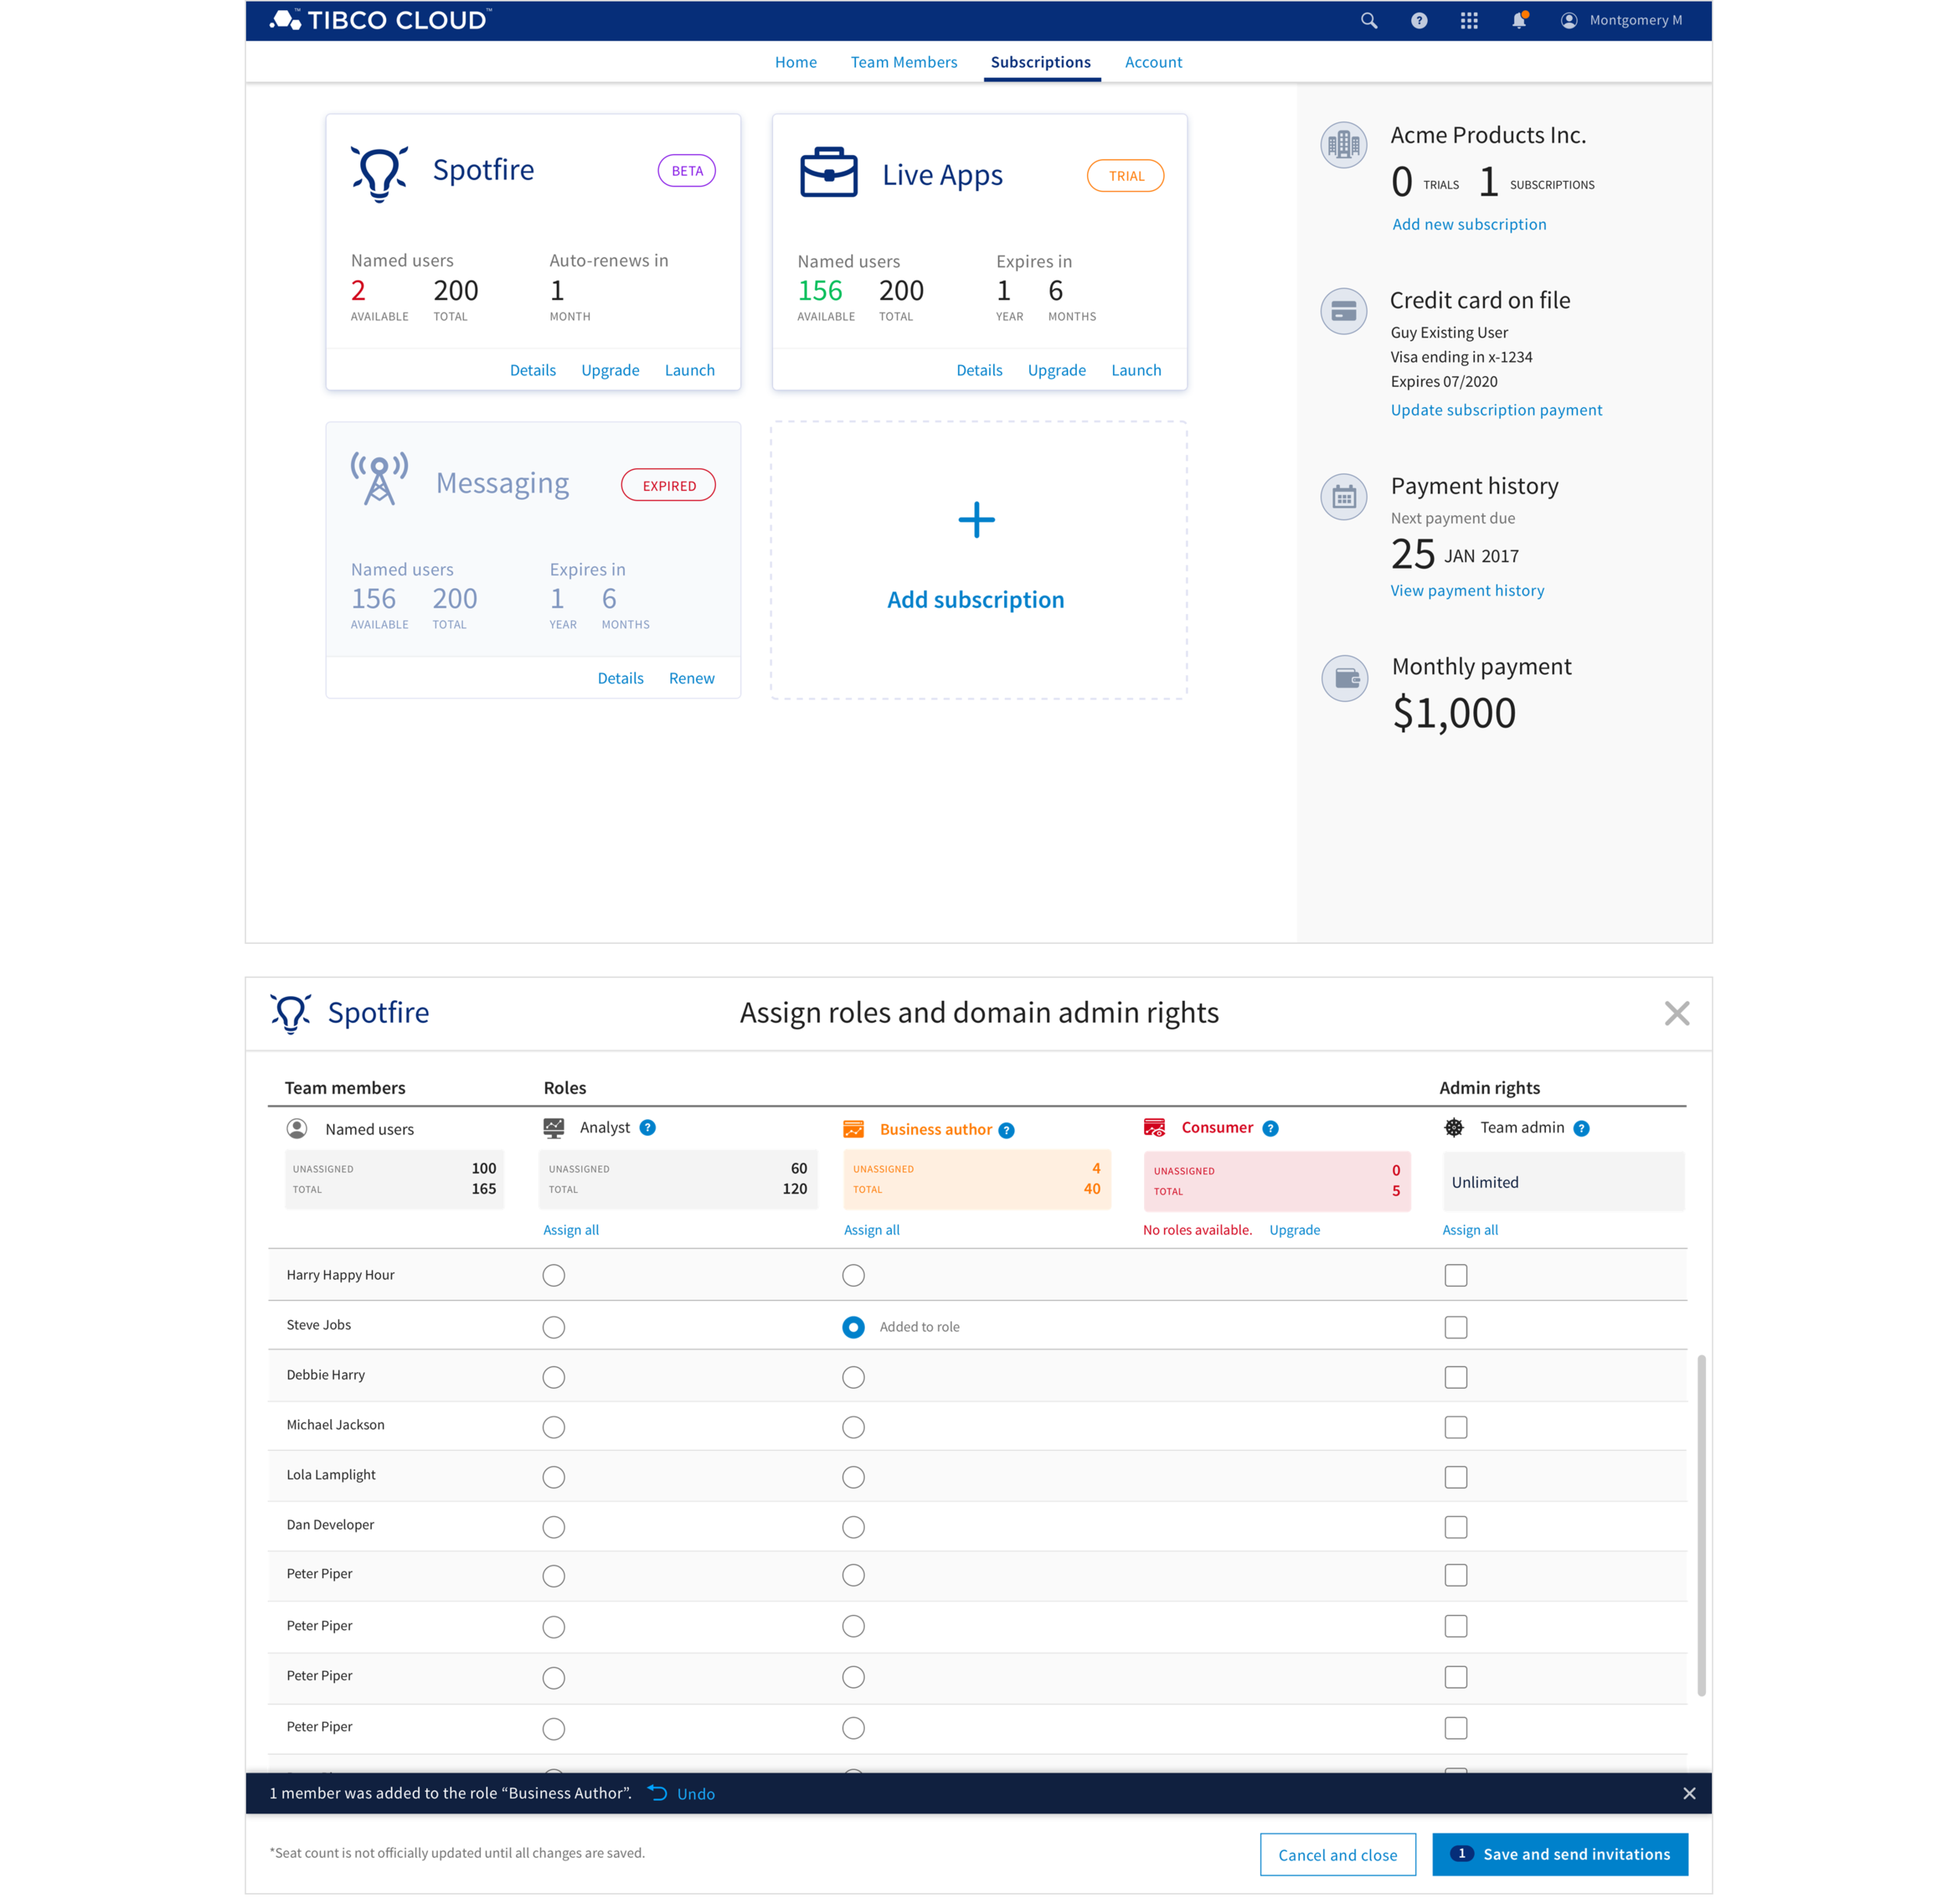Click the TIBCO Cloud logo
The width and height of the screenshot is (1958, 1904).
(x=380, y=20)
